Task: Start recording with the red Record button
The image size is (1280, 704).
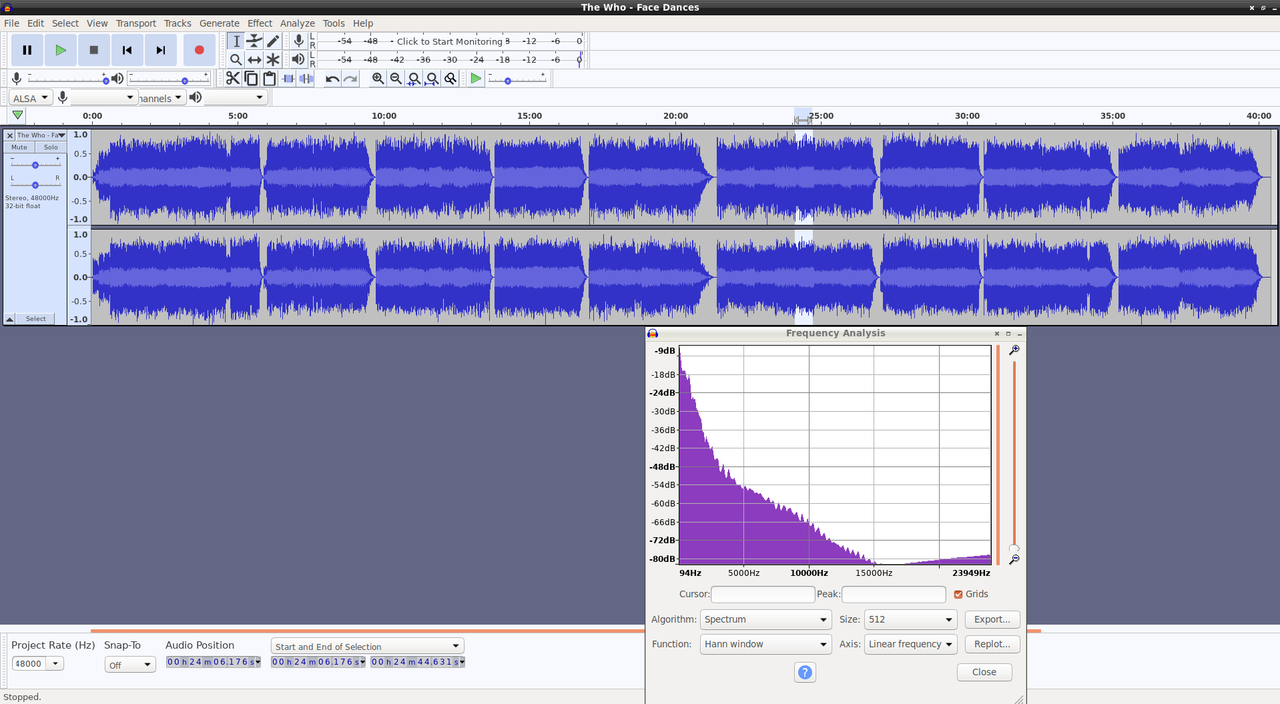Action: (199, 50)
